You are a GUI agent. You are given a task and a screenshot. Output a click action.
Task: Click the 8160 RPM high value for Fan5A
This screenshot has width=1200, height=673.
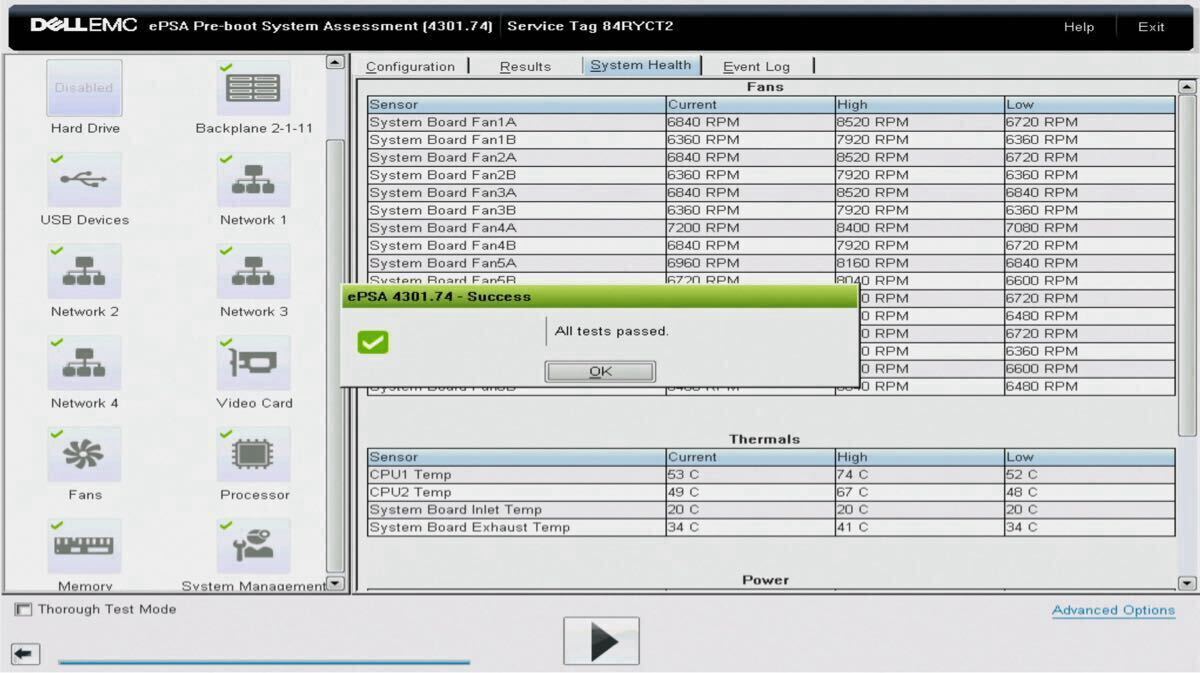click(x=873, y=263)
